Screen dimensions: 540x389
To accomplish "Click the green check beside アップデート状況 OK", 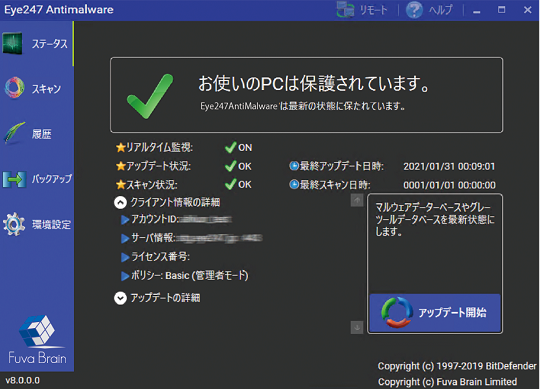I will pos(230,166).
